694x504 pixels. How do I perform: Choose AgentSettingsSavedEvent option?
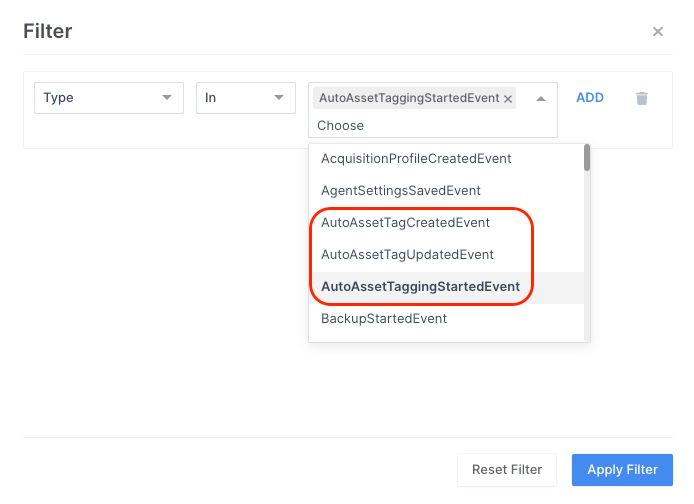pos(401,190)
